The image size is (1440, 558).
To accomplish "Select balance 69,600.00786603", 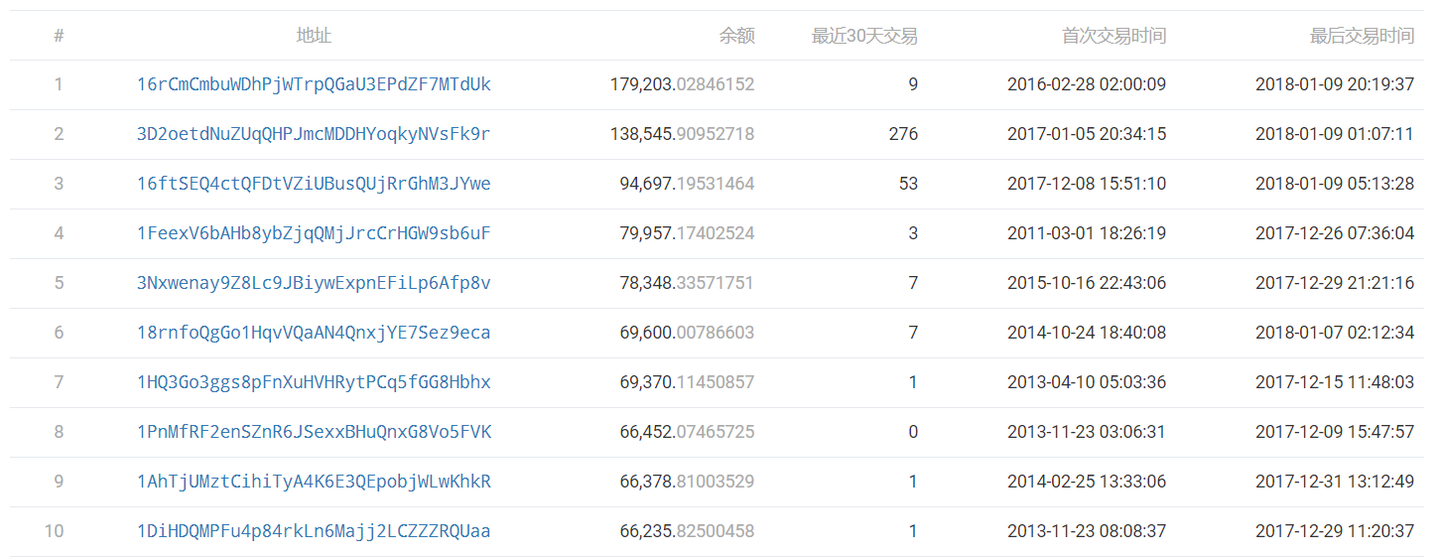I will point(687,333).
